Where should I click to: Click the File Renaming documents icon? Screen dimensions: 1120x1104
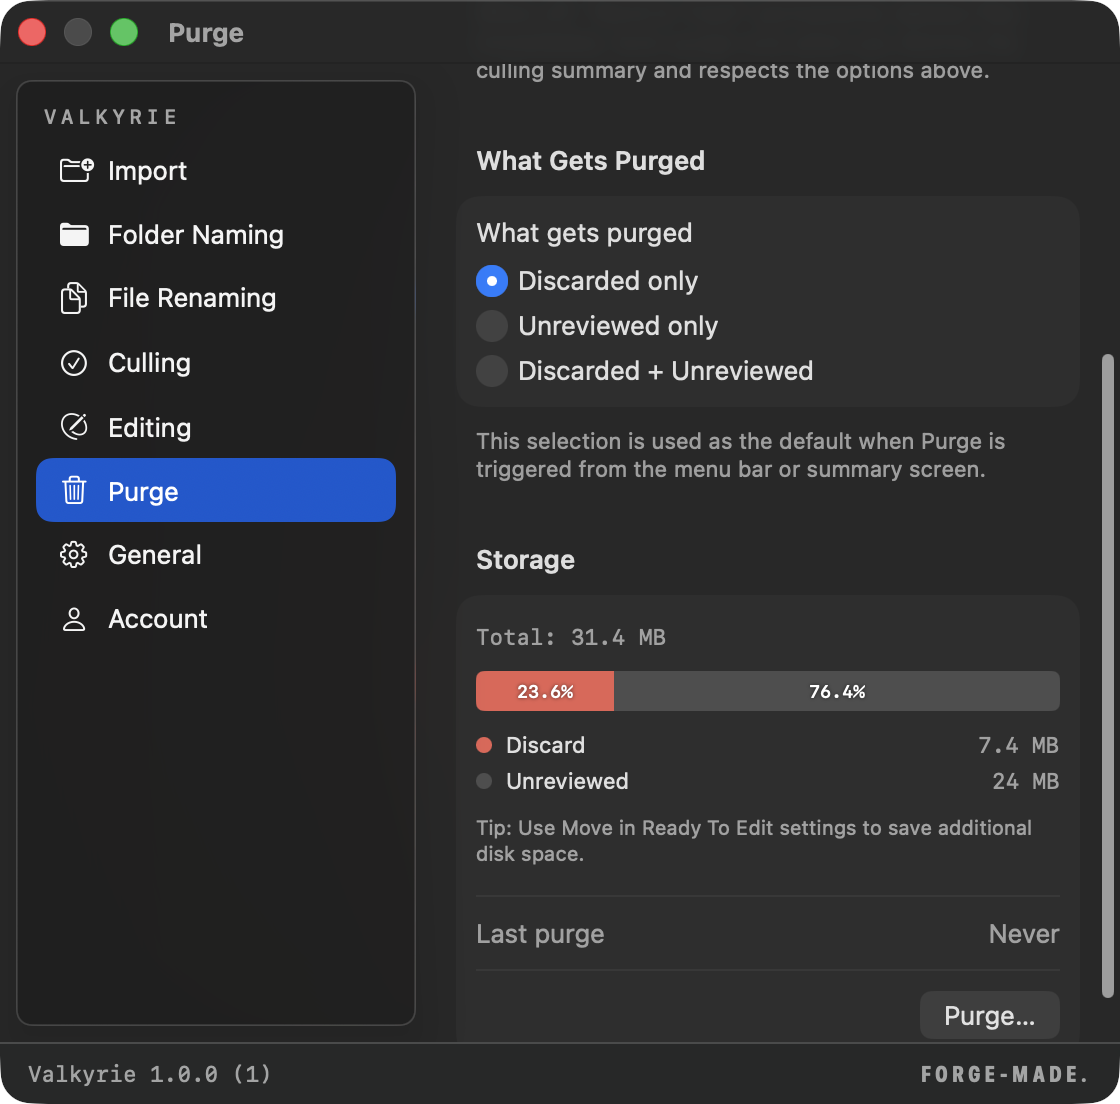[x=74, y=298]
